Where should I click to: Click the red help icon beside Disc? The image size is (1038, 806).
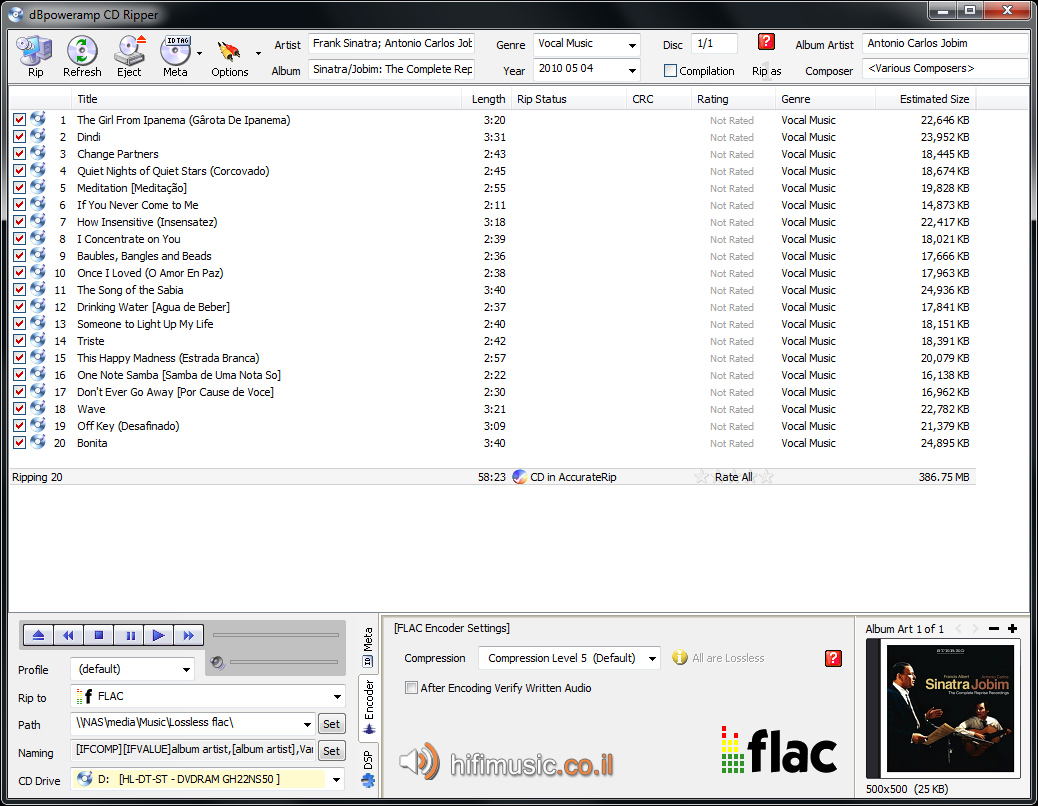(x=766, y=42)
